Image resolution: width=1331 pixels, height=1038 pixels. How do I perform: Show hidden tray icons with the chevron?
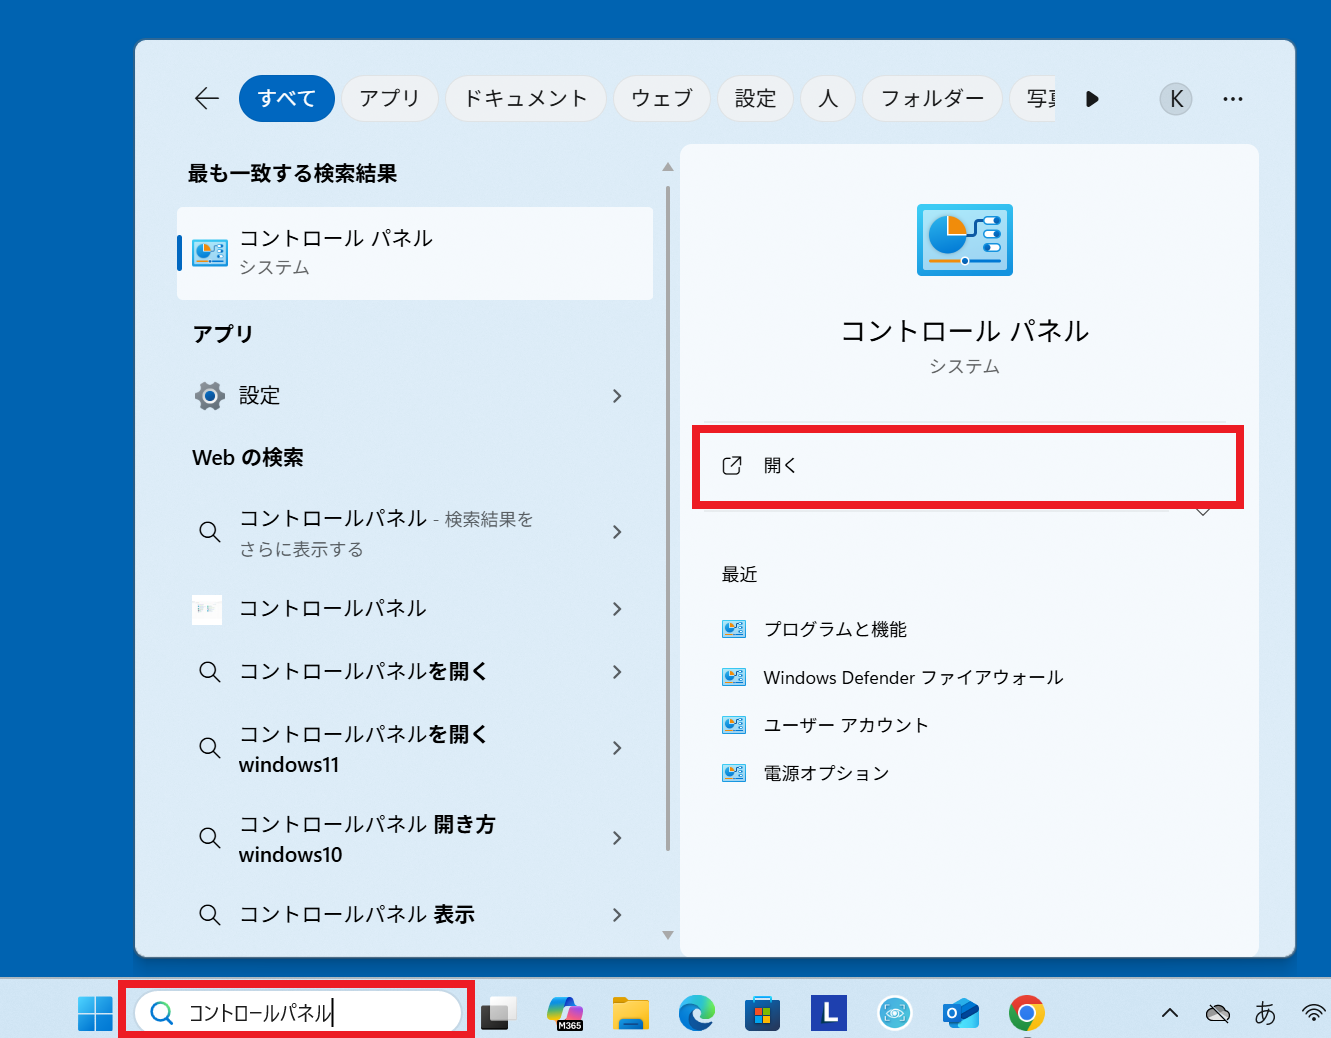coord(1169,1012)
